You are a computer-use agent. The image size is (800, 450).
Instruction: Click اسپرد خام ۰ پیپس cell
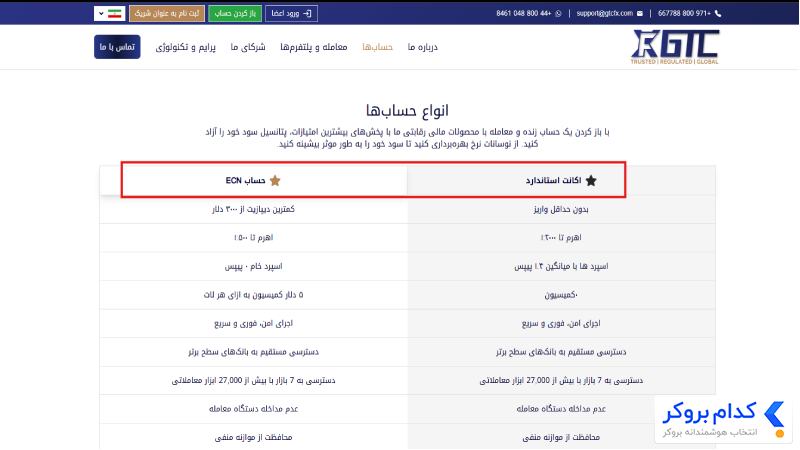point(254,266)
